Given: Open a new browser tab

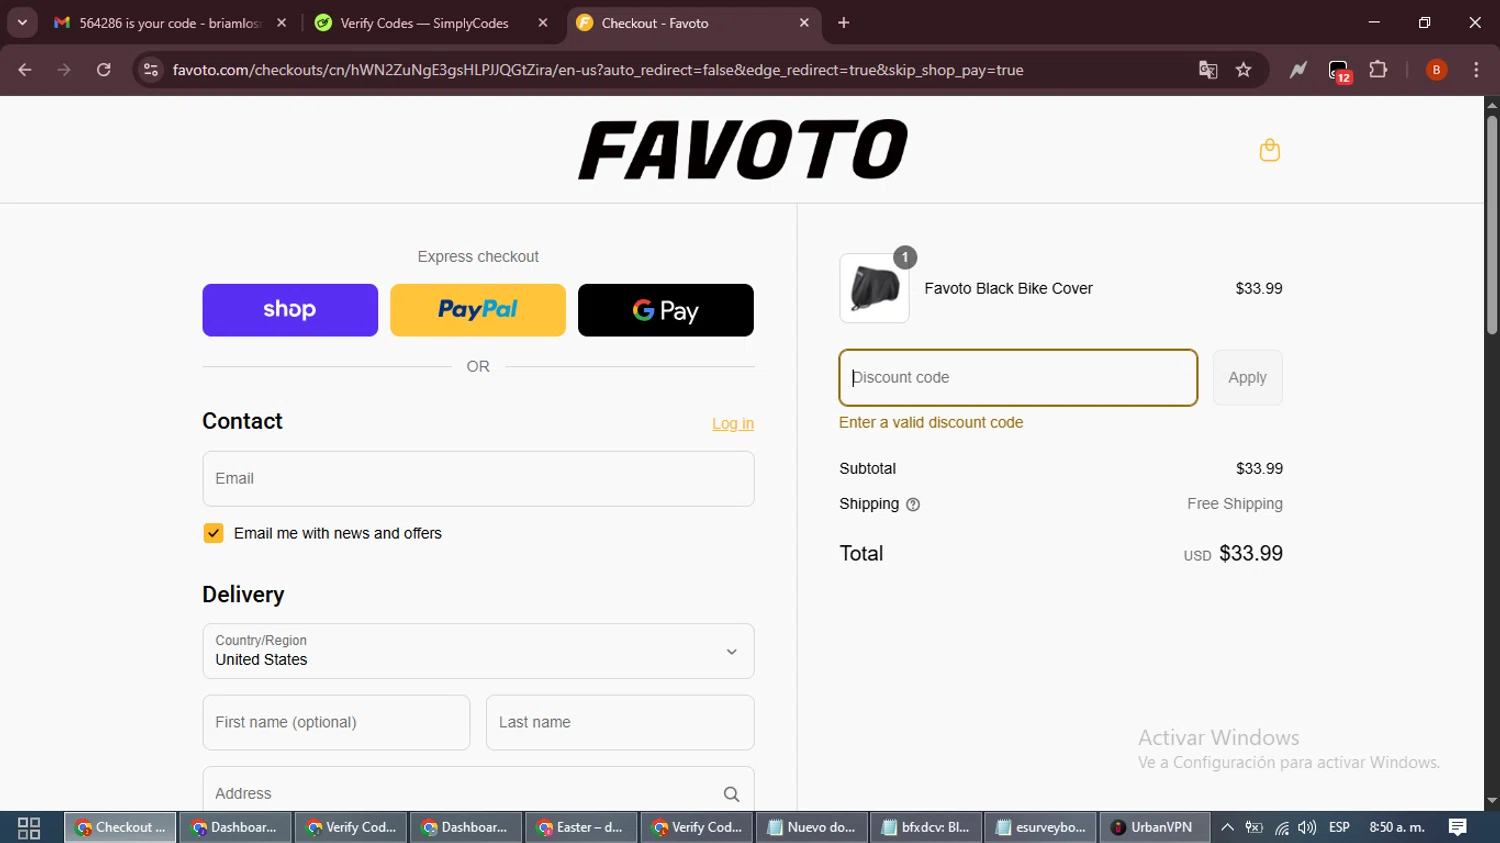Looking at the screenshot, I should (x=844, y=23).
